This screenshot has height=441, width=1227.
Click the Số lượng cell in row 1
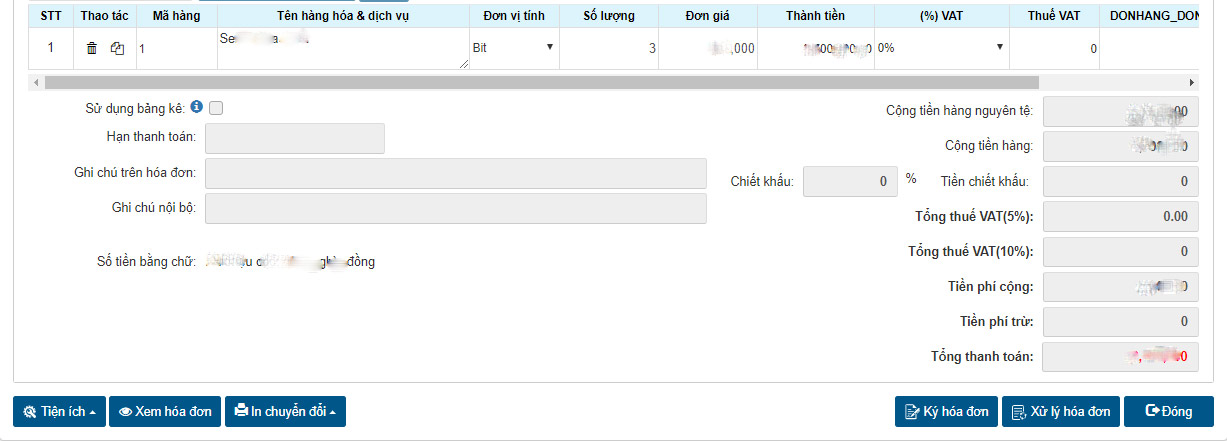click(609, 48)
